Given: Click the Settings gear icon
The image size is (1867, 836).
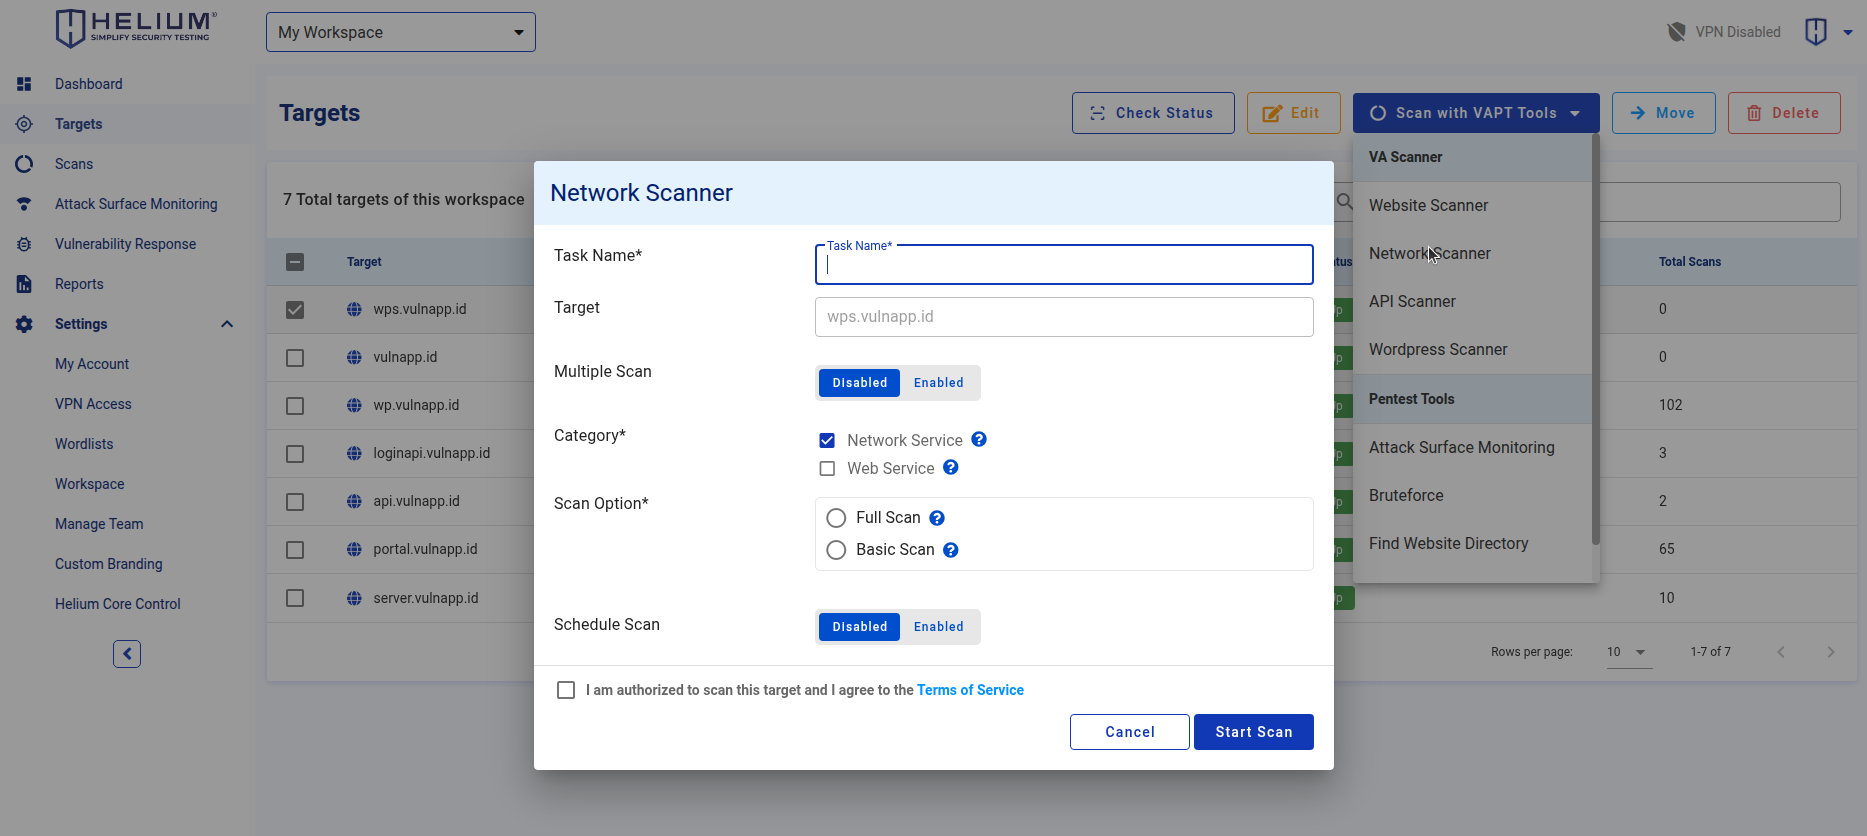Looking at the screenshot, I should (24, 324).
